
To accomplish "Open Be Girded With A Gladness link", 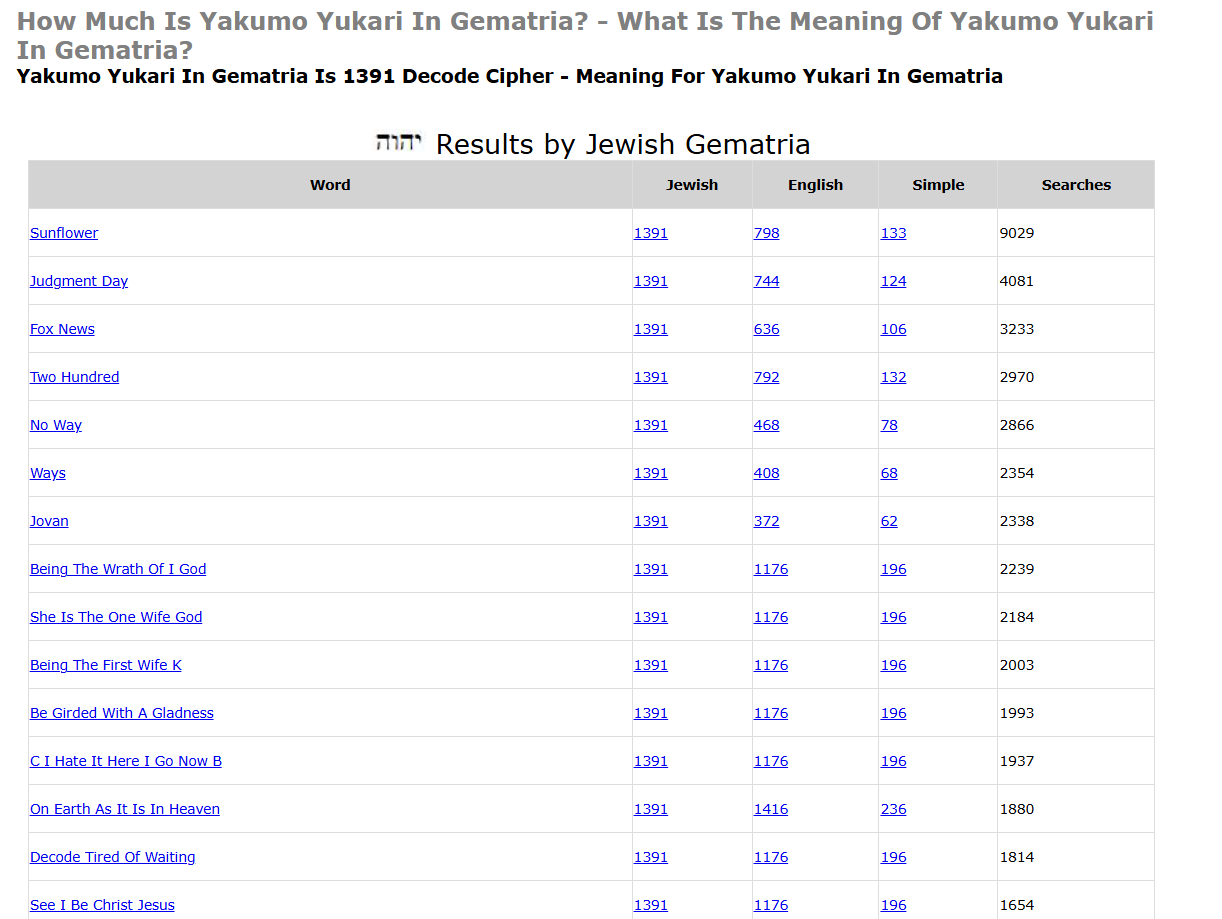I will [x=122, y=713].
